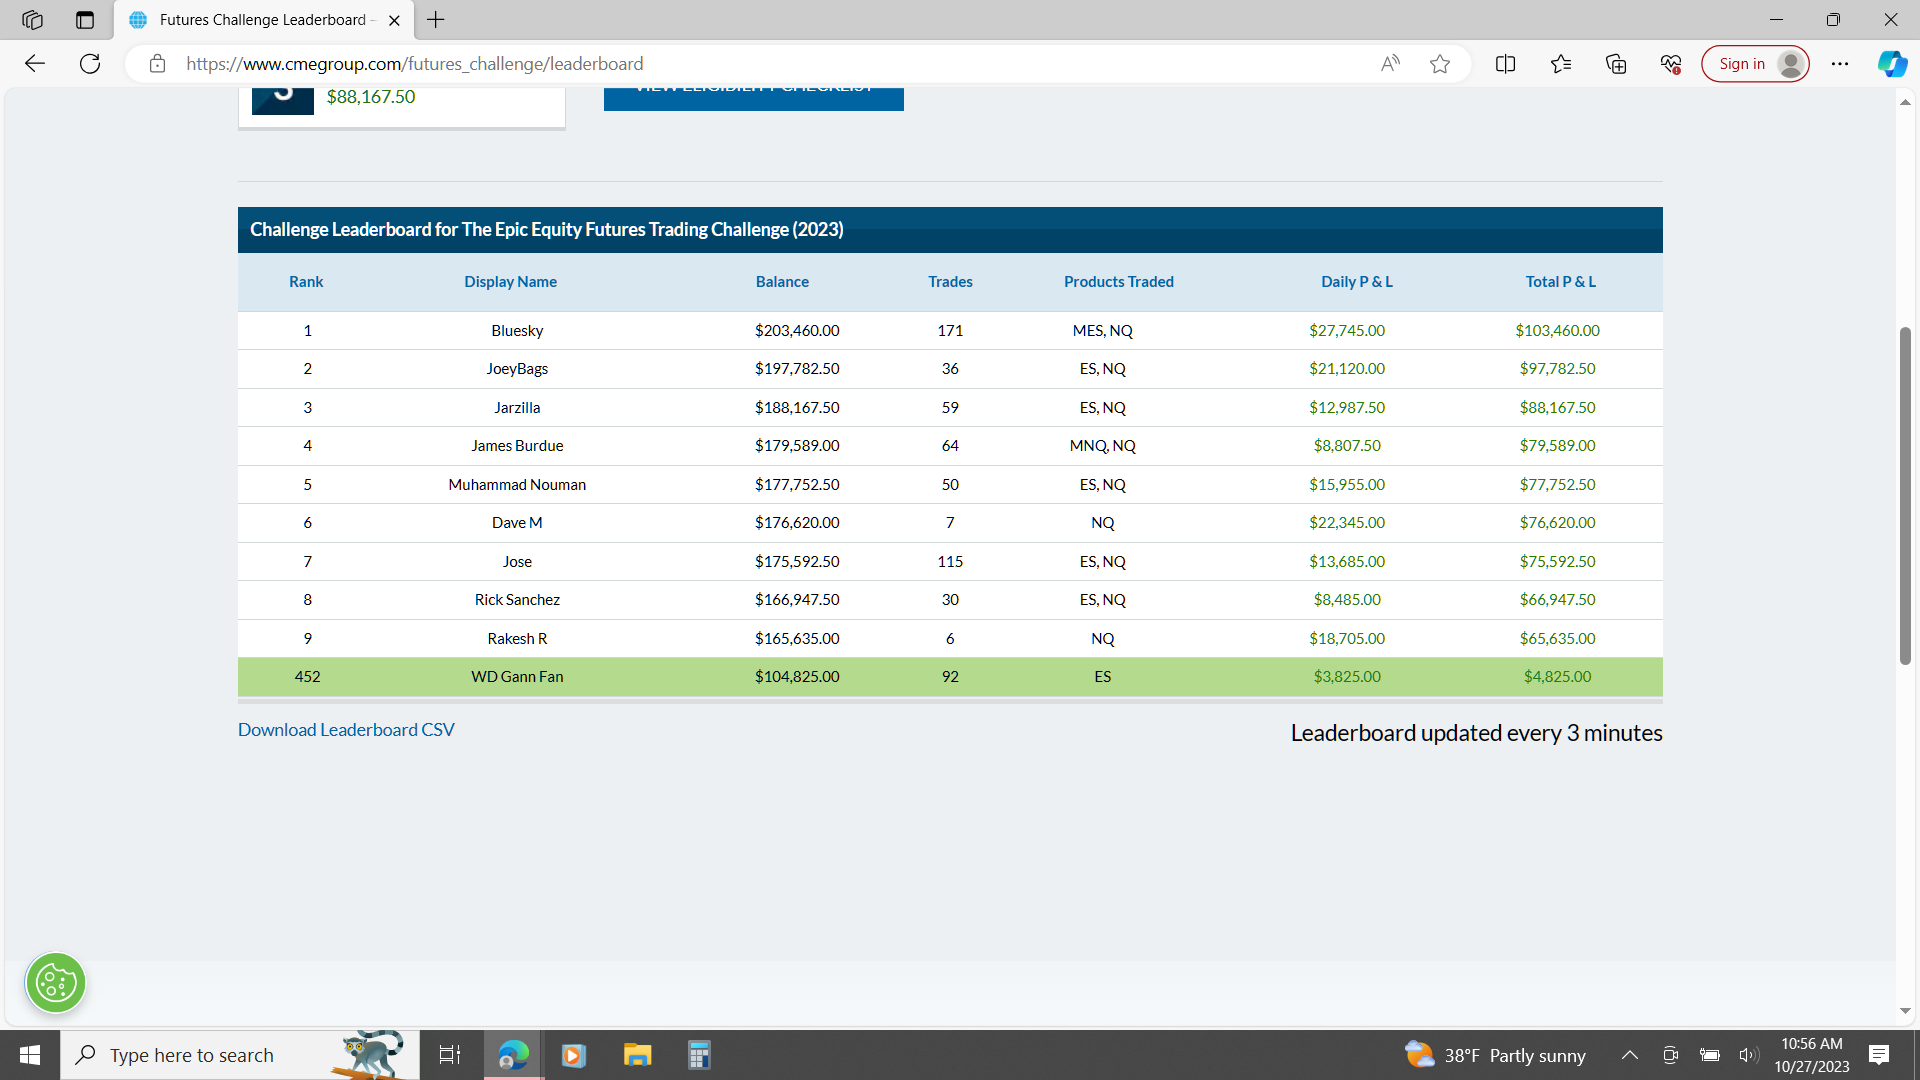
Task: Click Jose total P&L $75,592.50
Action: (x=1557, y=562)
